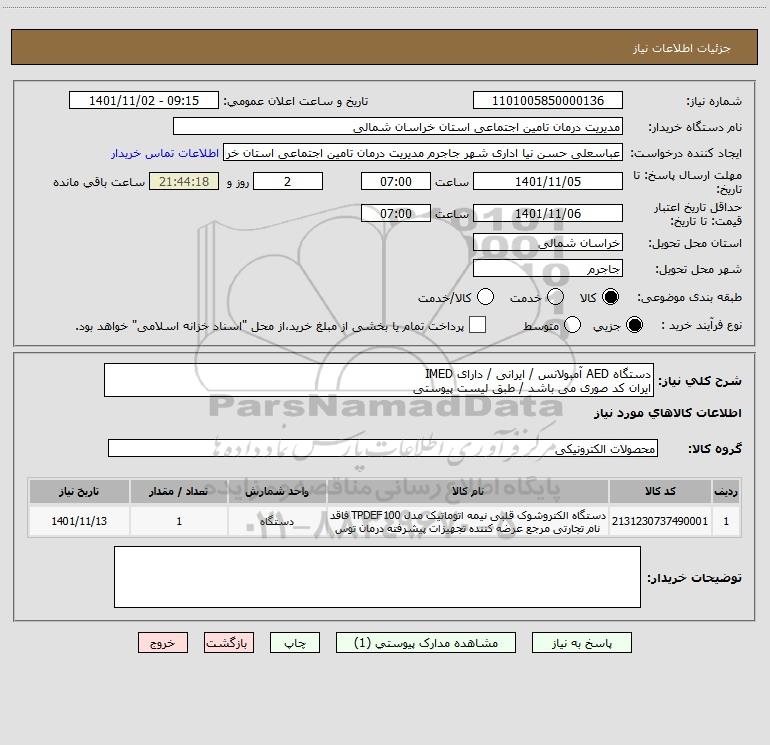Click the remaining days field showing 2

(x=288, y=181)
